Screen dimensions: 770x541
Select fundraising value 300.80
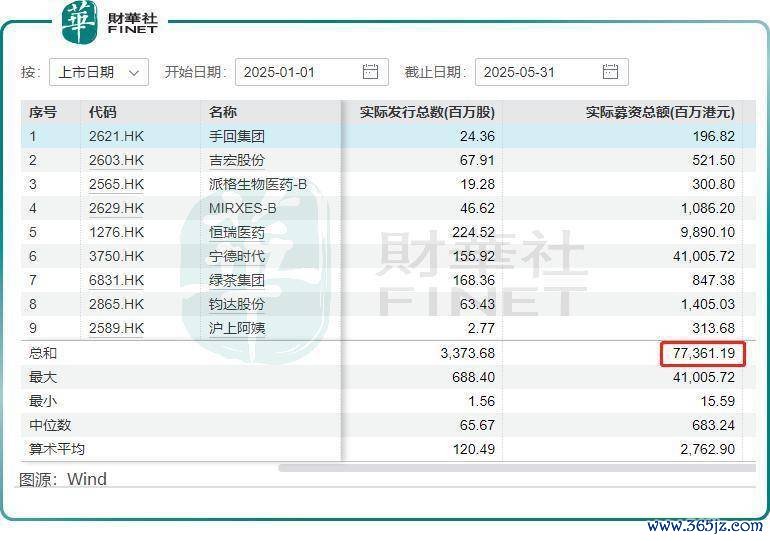click(x=714, y=185)
